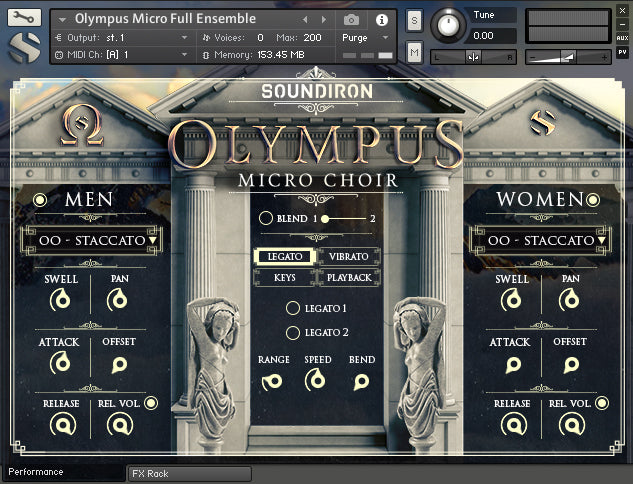Click the wrench edit-mode icon
633x484 pixels.
click(x=25, y=17)
